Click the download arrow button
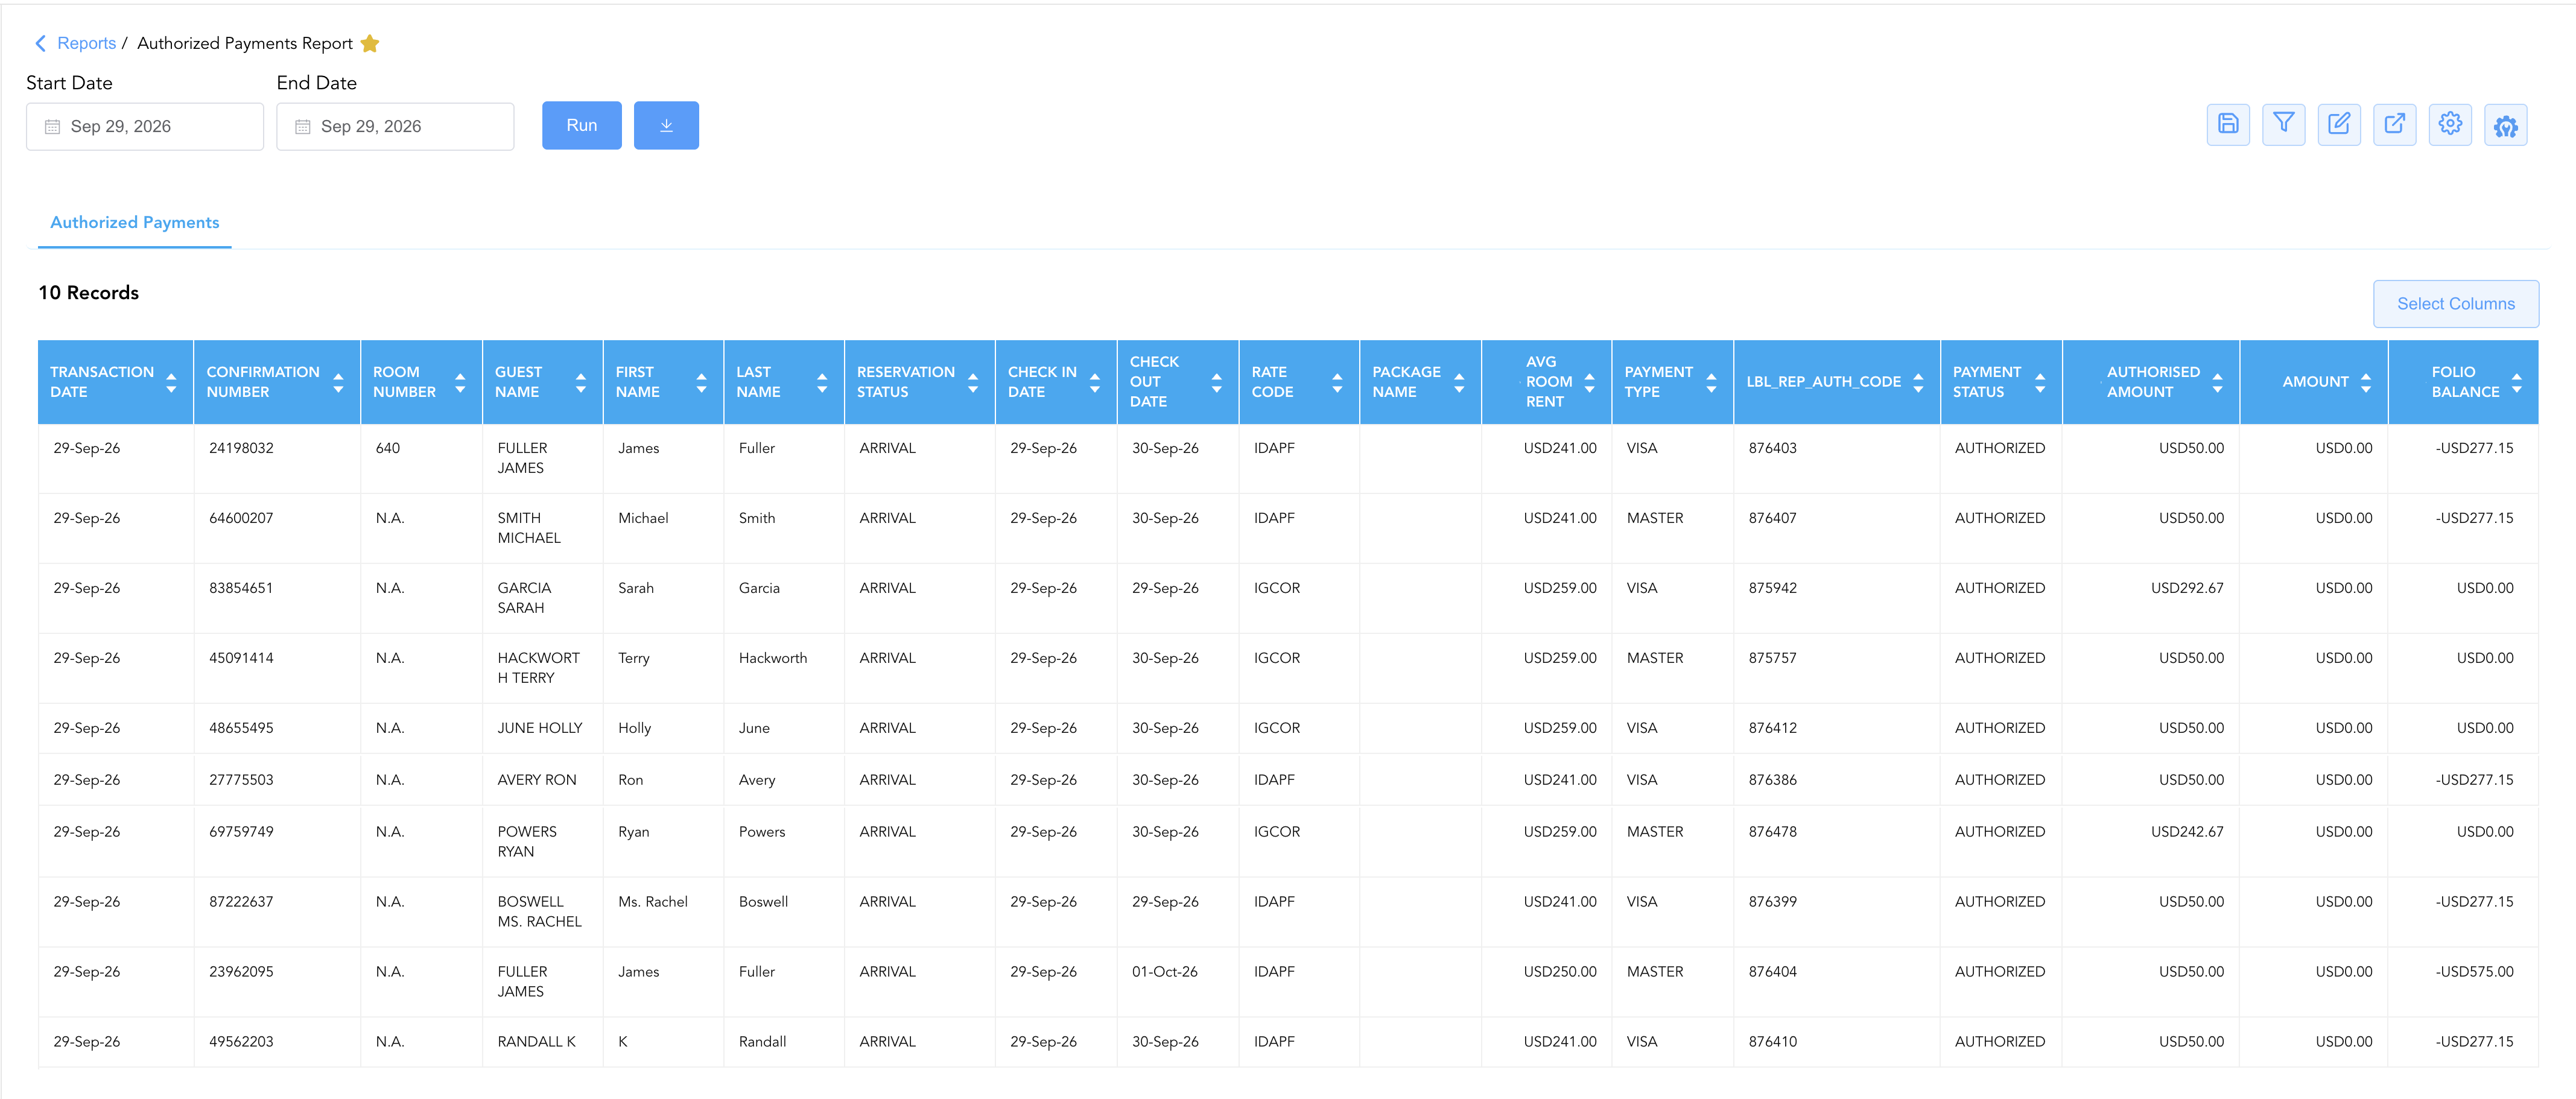 666,125
